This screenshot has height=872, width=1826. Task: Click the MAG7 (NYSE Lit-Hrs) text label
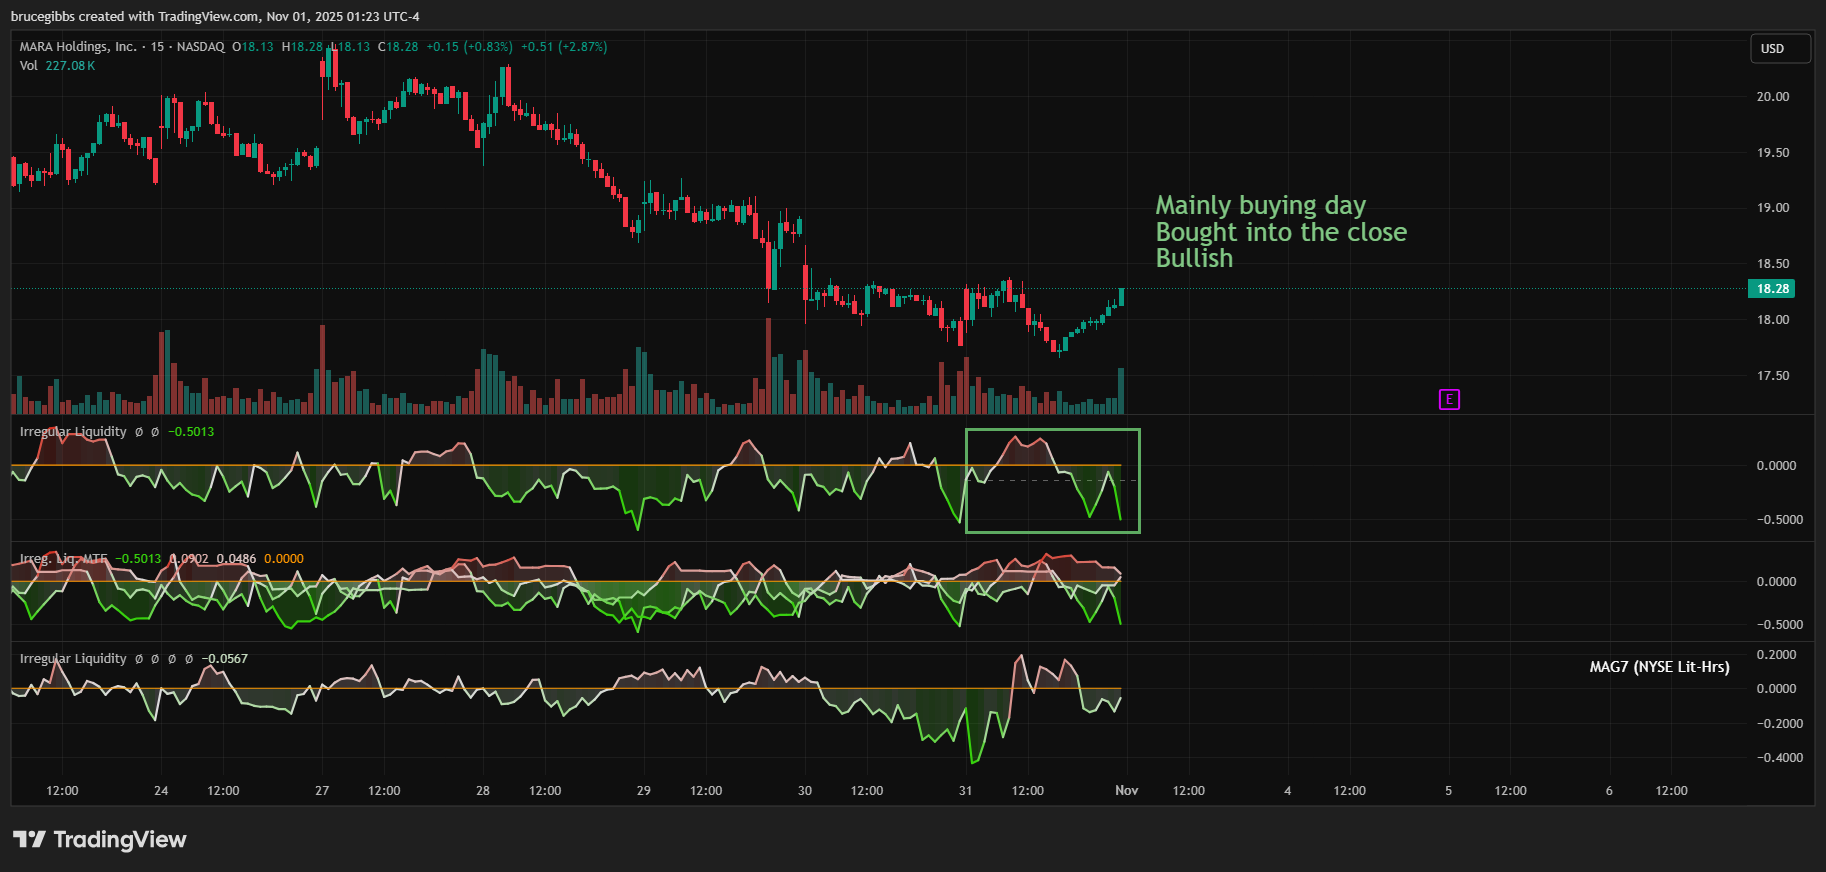pyautogui.click(x=1659, y=667)
